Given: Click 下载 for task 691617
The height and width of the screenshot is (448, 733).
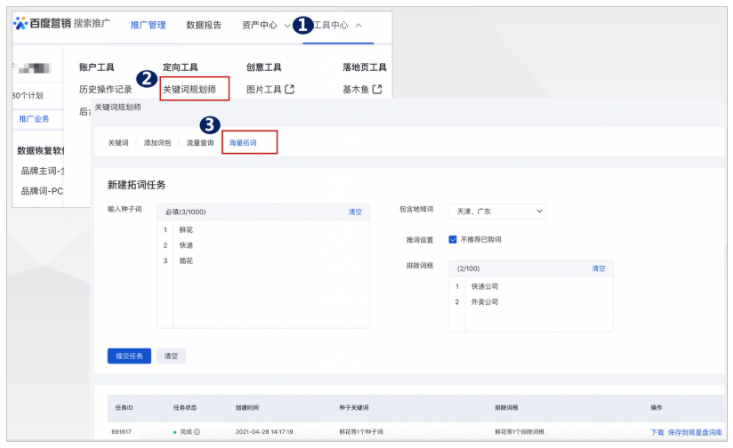Looking at the screenshot, I should point(657,432).
